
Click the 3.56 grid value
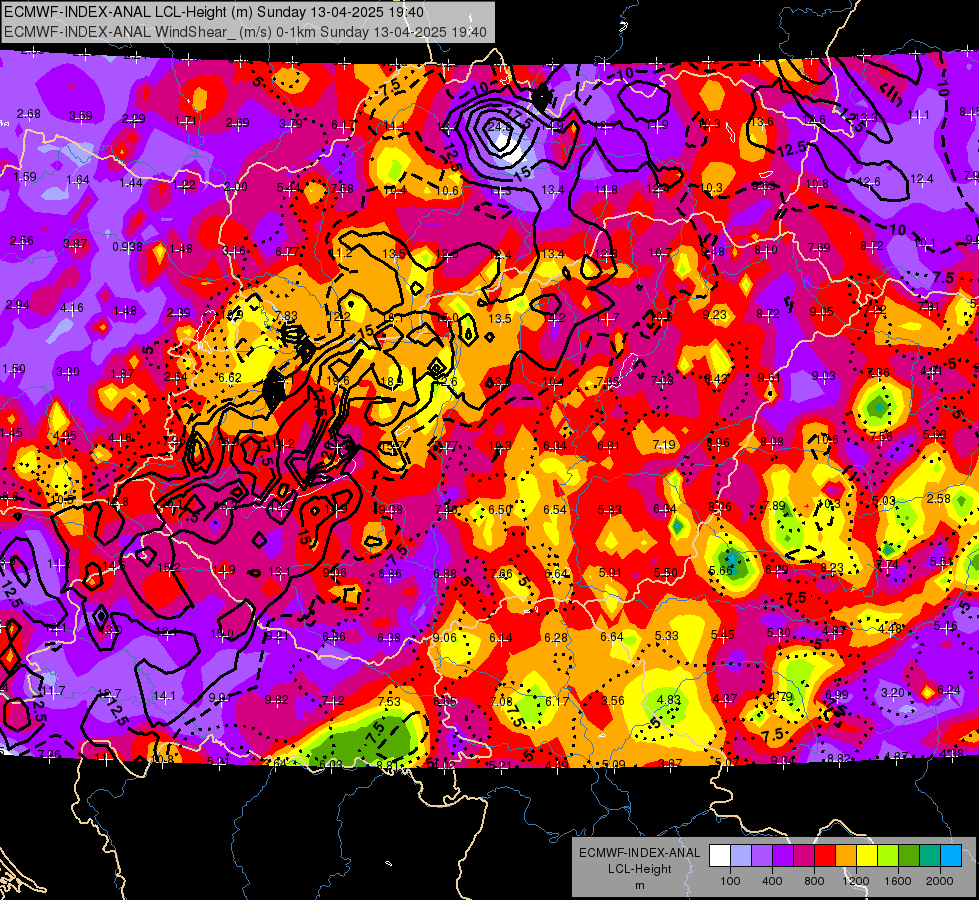click(x=612, y=700)
